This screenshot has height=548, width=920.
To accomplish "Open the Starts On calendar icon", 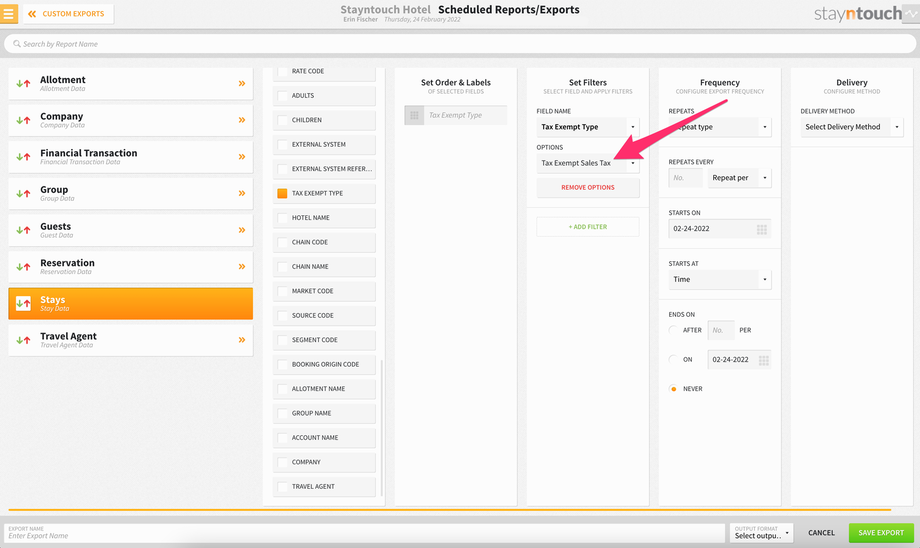I will (x=762, y=229).
